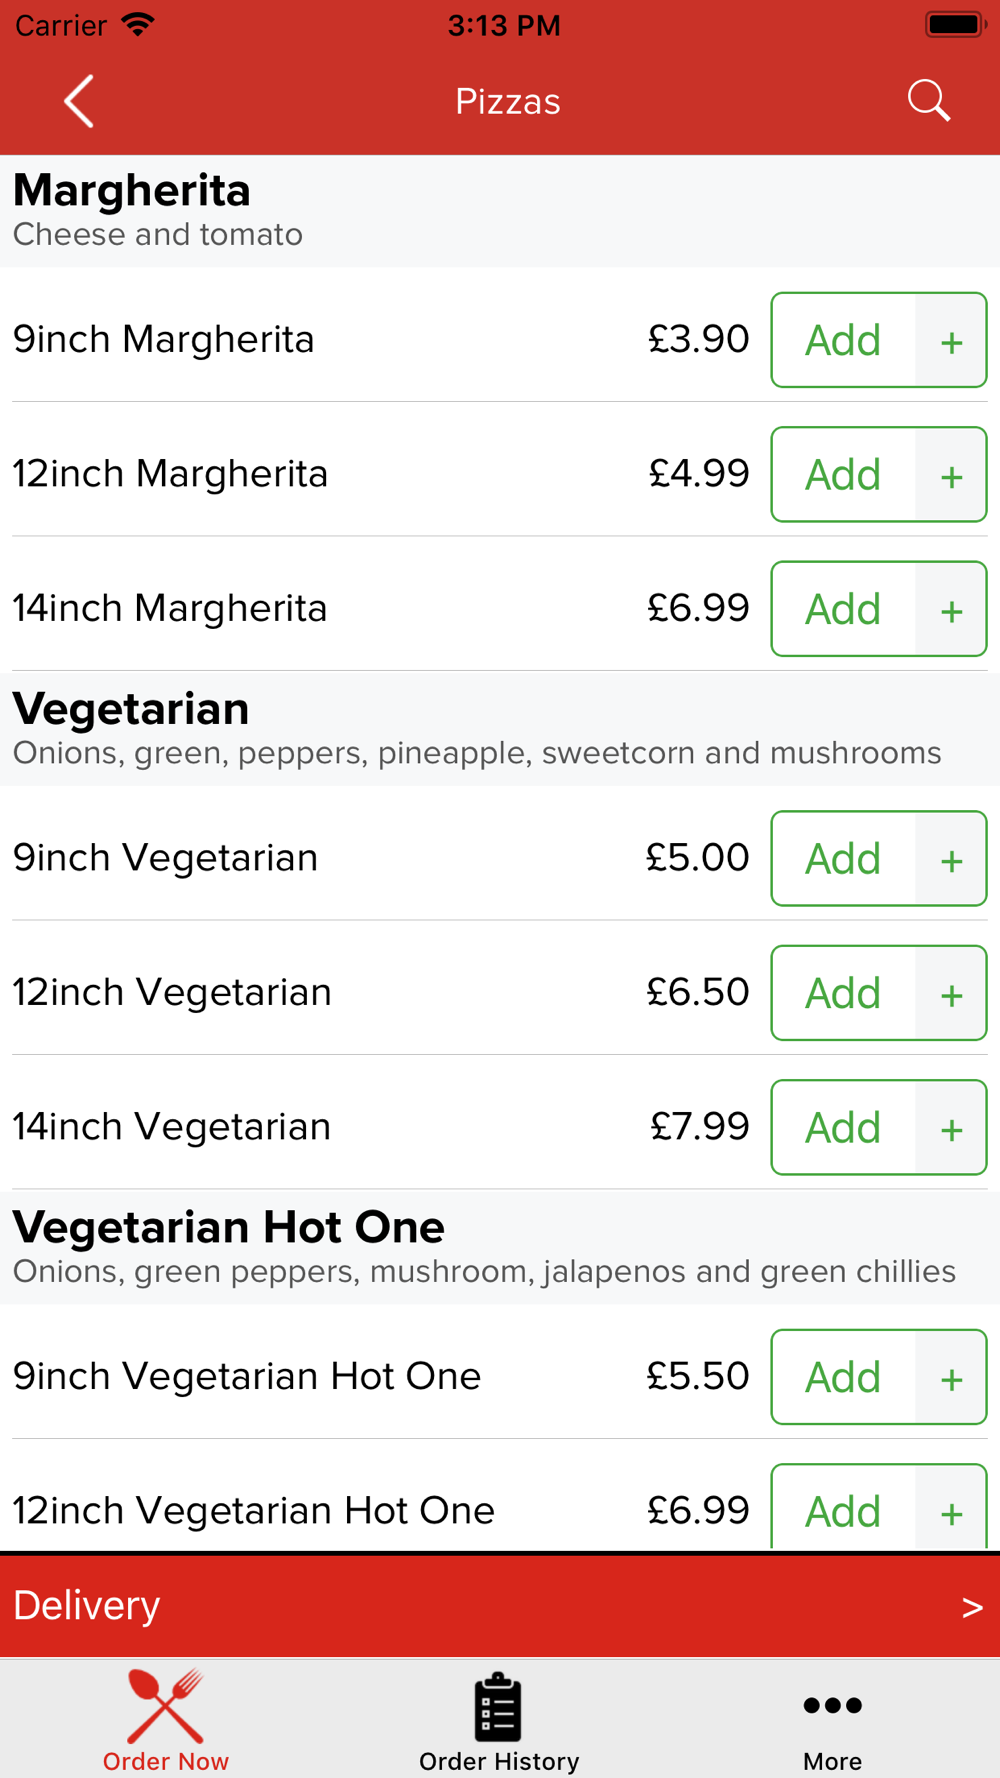This screenshot has height=1778, width=1000.
Task: Tap plus stepper for 14inch Margherita
Action: click(x=951, y=609)
